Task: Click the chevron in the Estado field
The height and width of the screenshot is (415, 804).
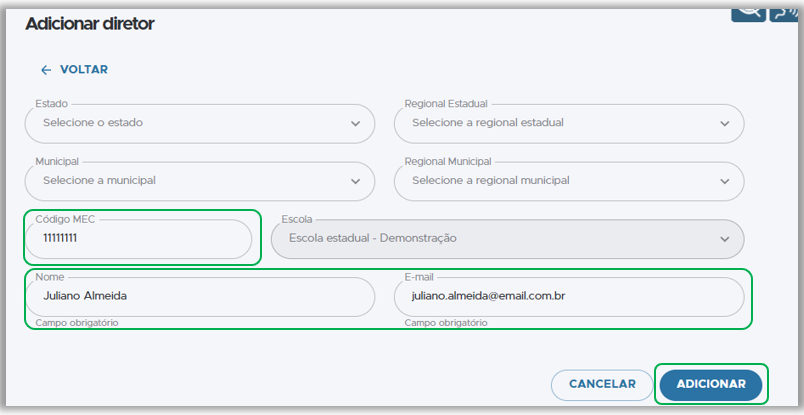Action: (x=355, y=124)
